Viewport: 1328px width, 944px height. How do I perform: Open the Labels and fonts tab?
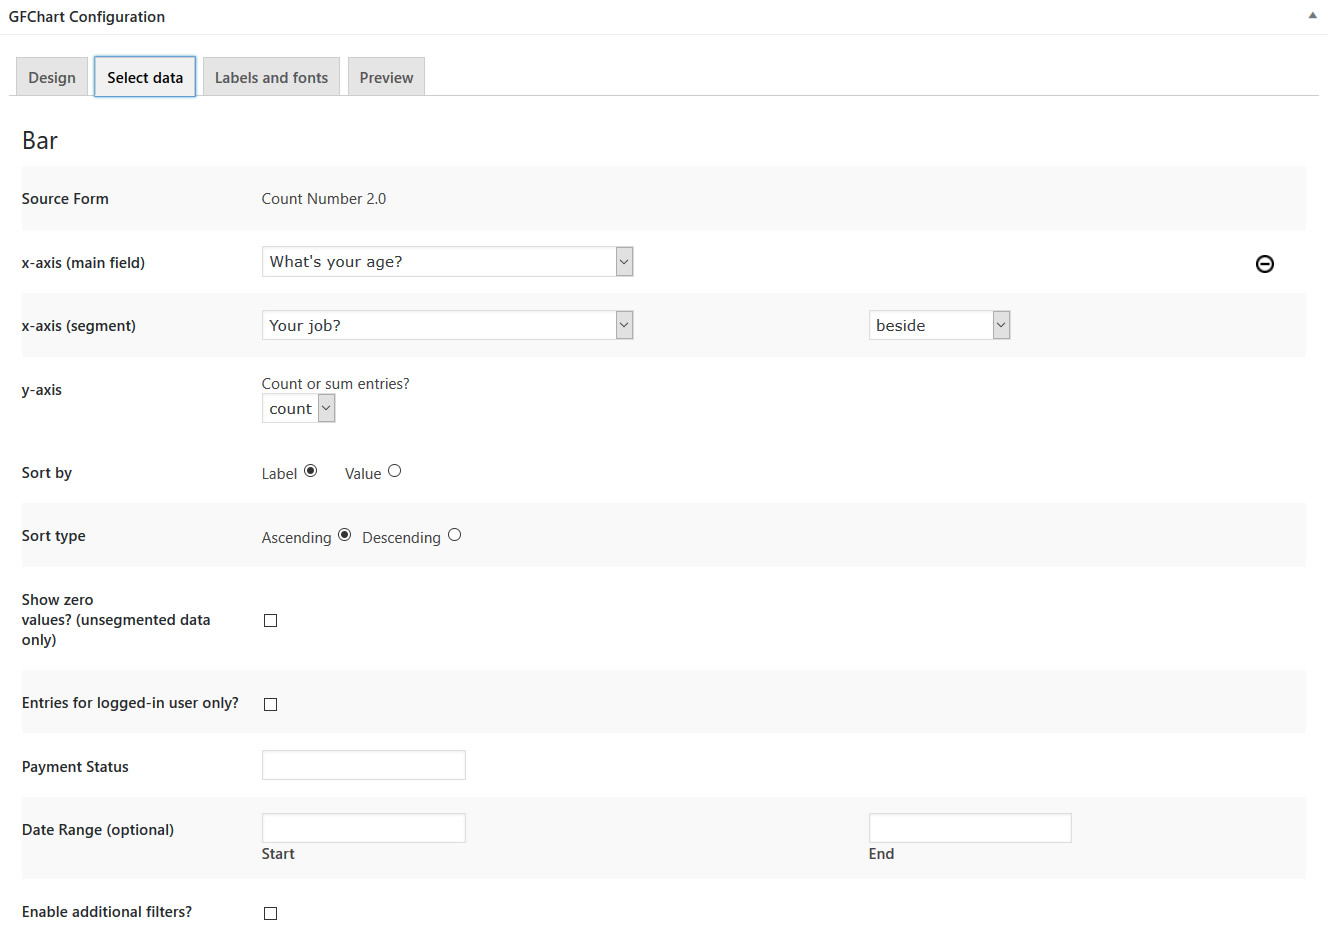tap(271, 78)
